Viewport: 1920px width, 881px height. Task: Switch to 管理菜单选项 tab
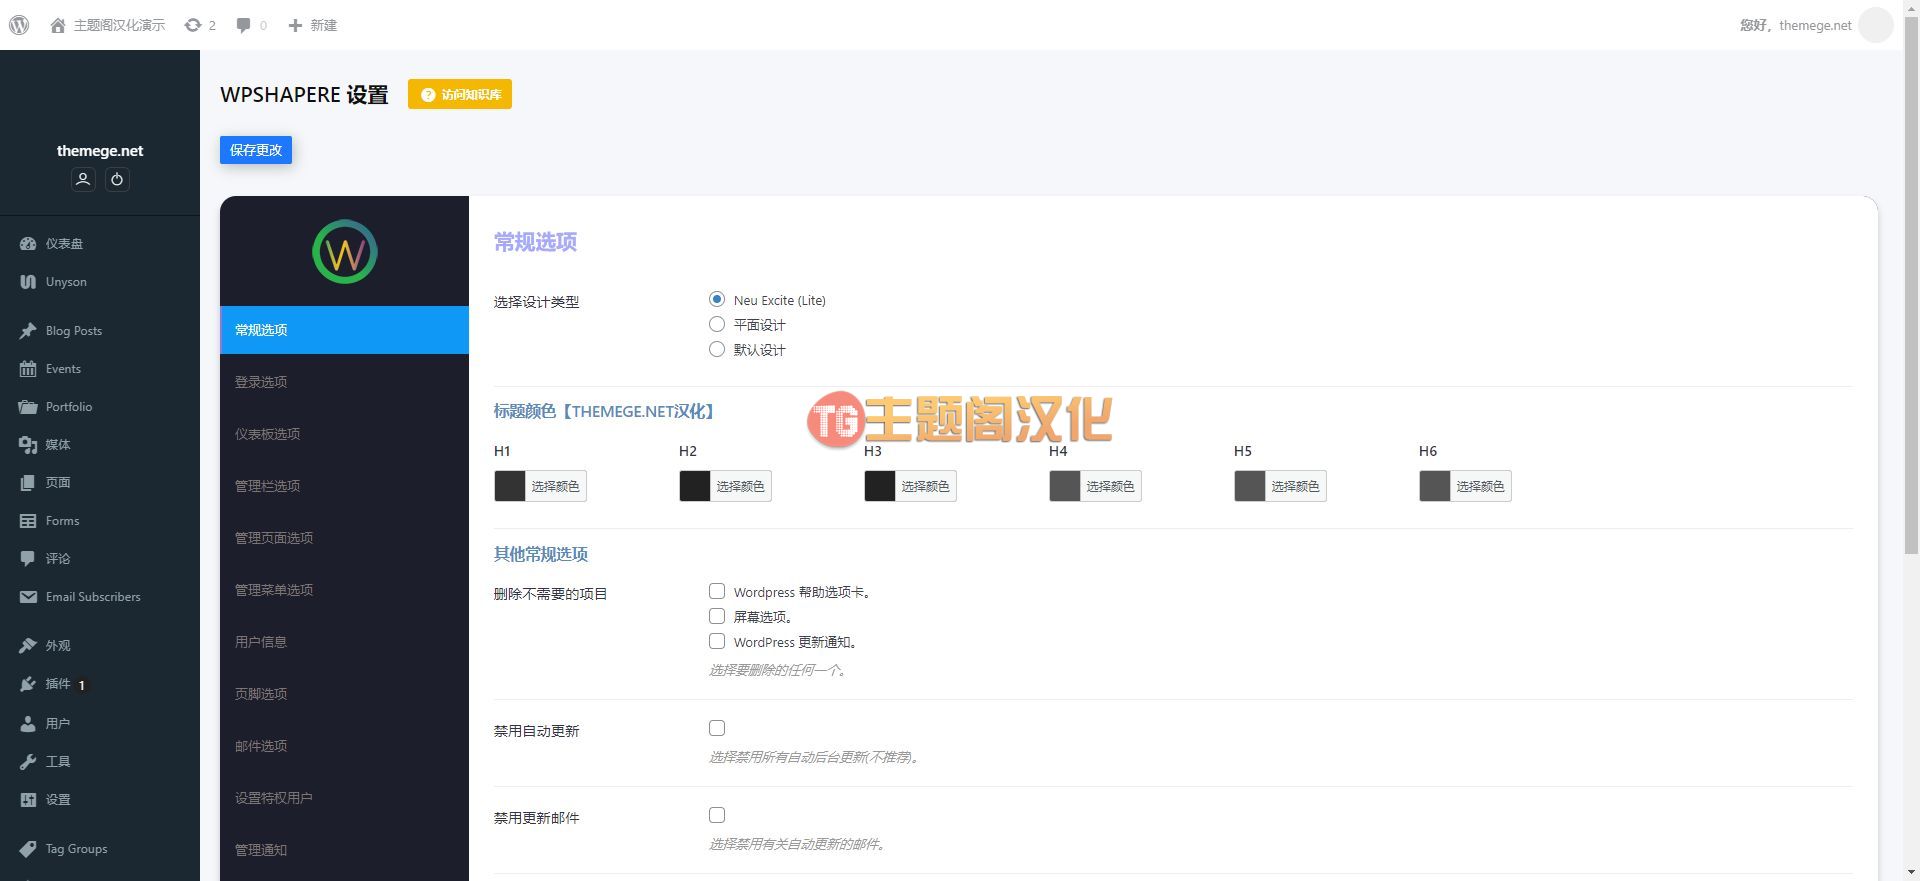[344, 590]
